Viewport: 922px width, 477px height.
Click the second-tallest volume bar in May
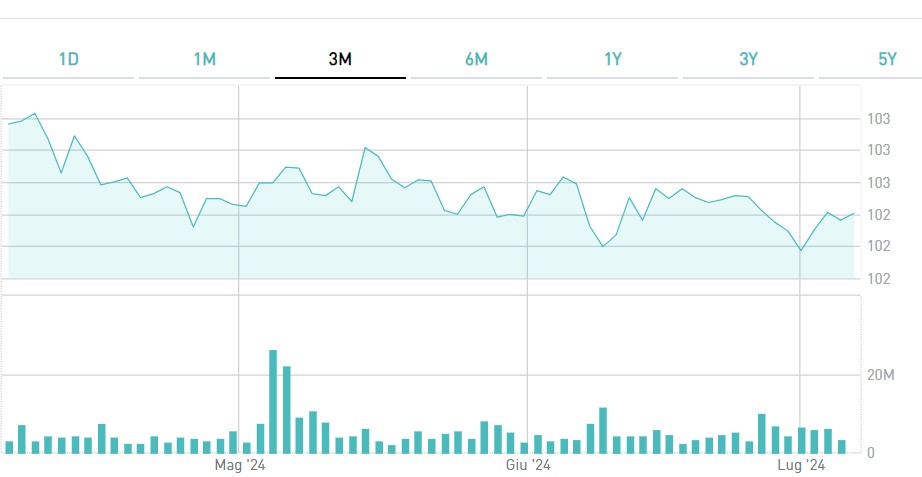[x=286, y=409]
